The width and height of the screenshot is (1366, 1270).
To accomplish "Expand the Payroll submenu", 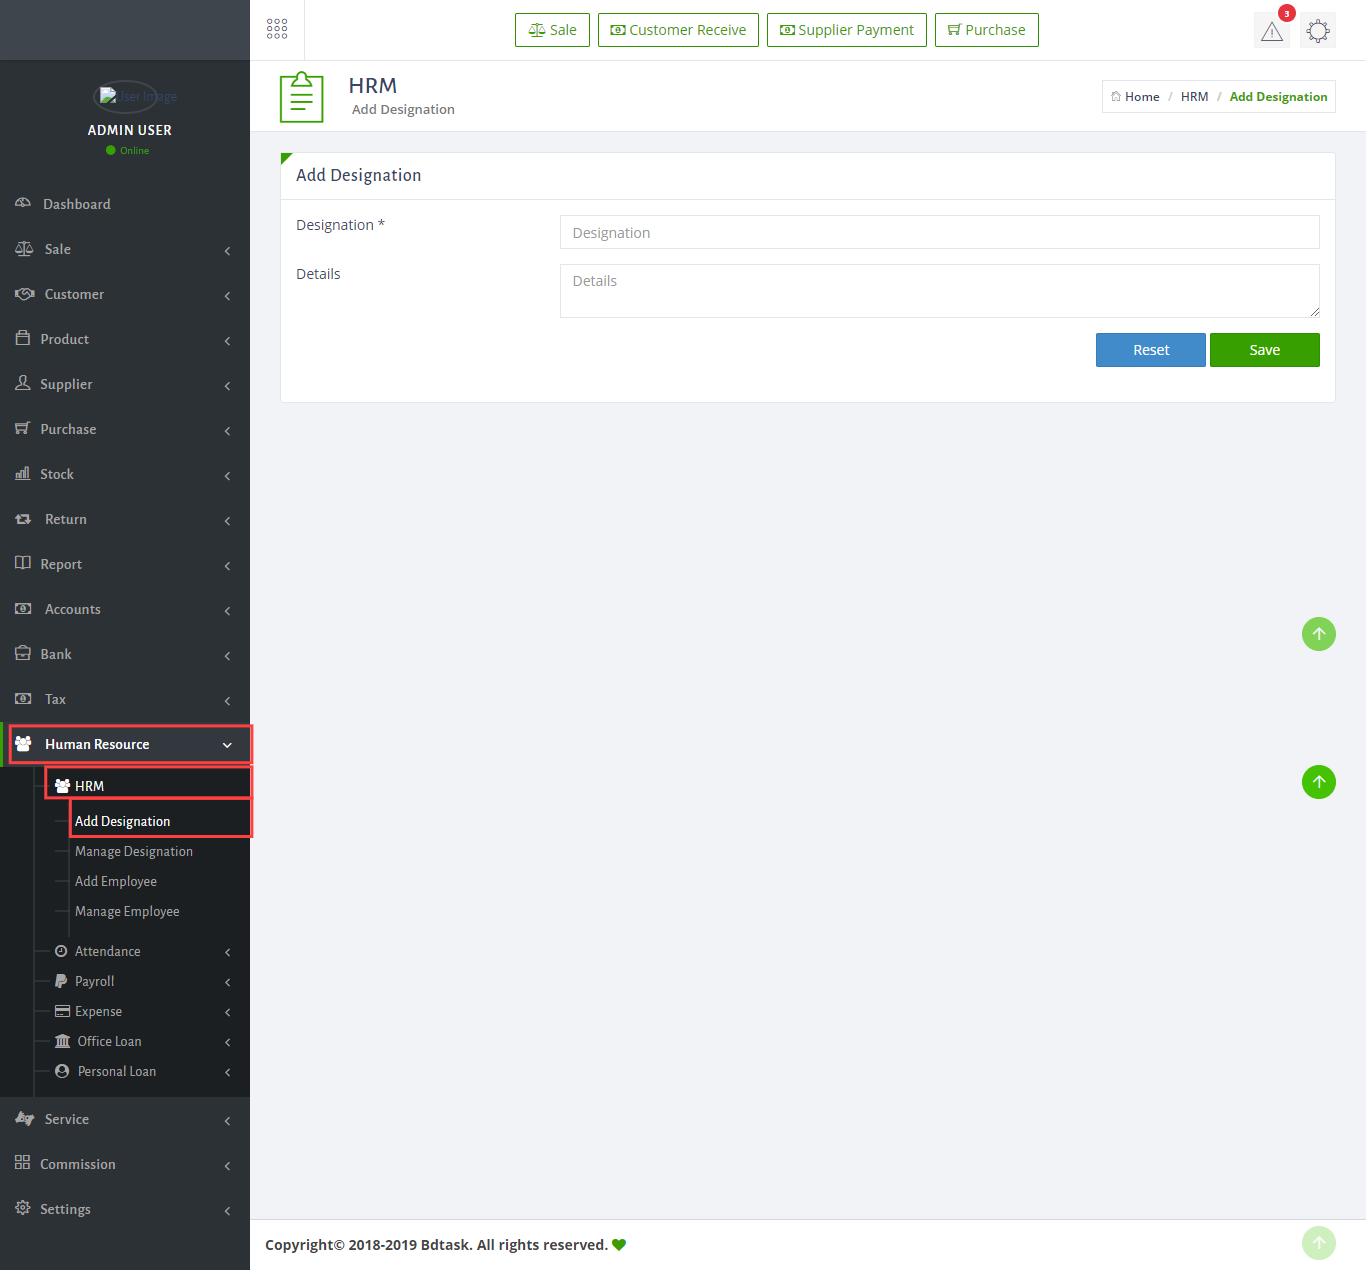I will (227, 982).
